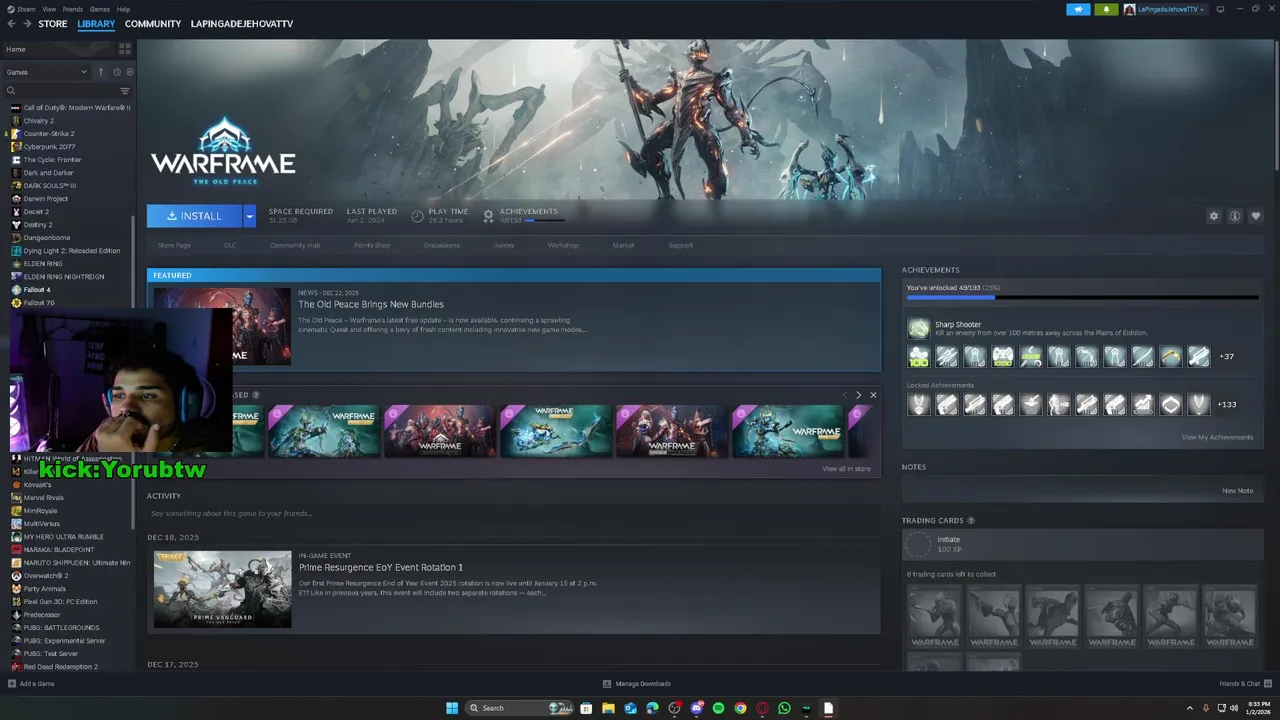This screenshot has width=1280, height=720.
Task: Select Red Dead Redemption 2 in the library
Action: tap(60, 666)
